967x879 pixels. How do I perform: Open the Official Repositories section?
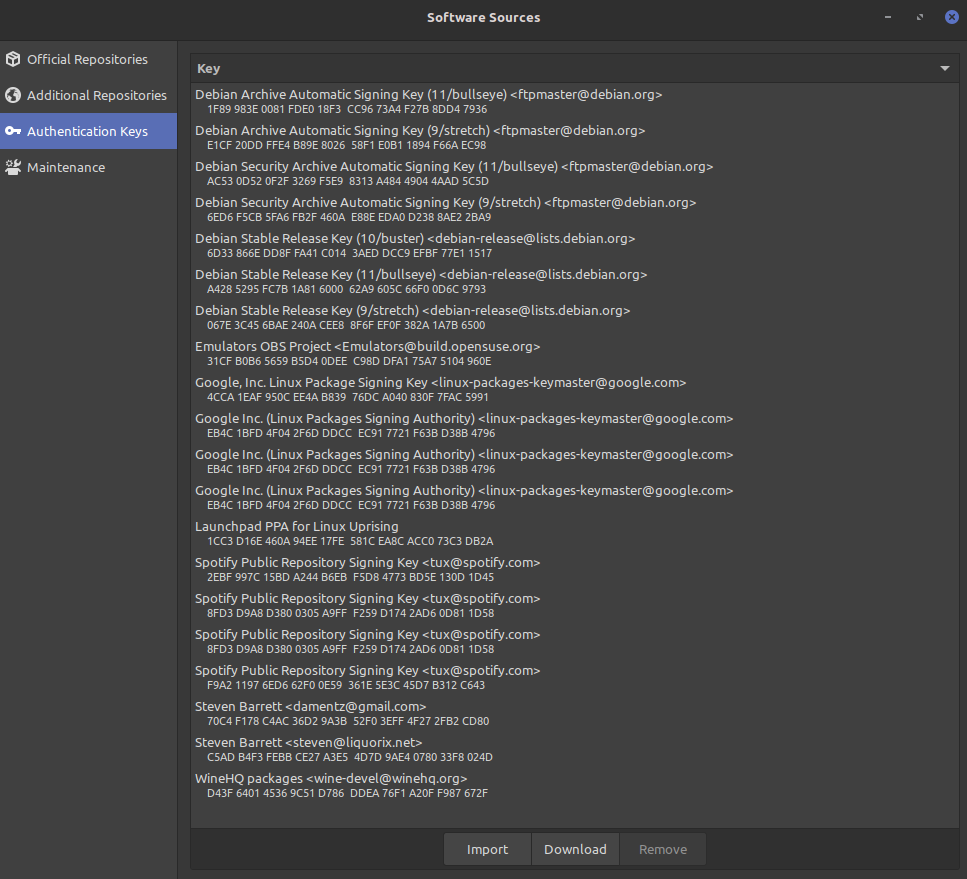tap(88, 59)
